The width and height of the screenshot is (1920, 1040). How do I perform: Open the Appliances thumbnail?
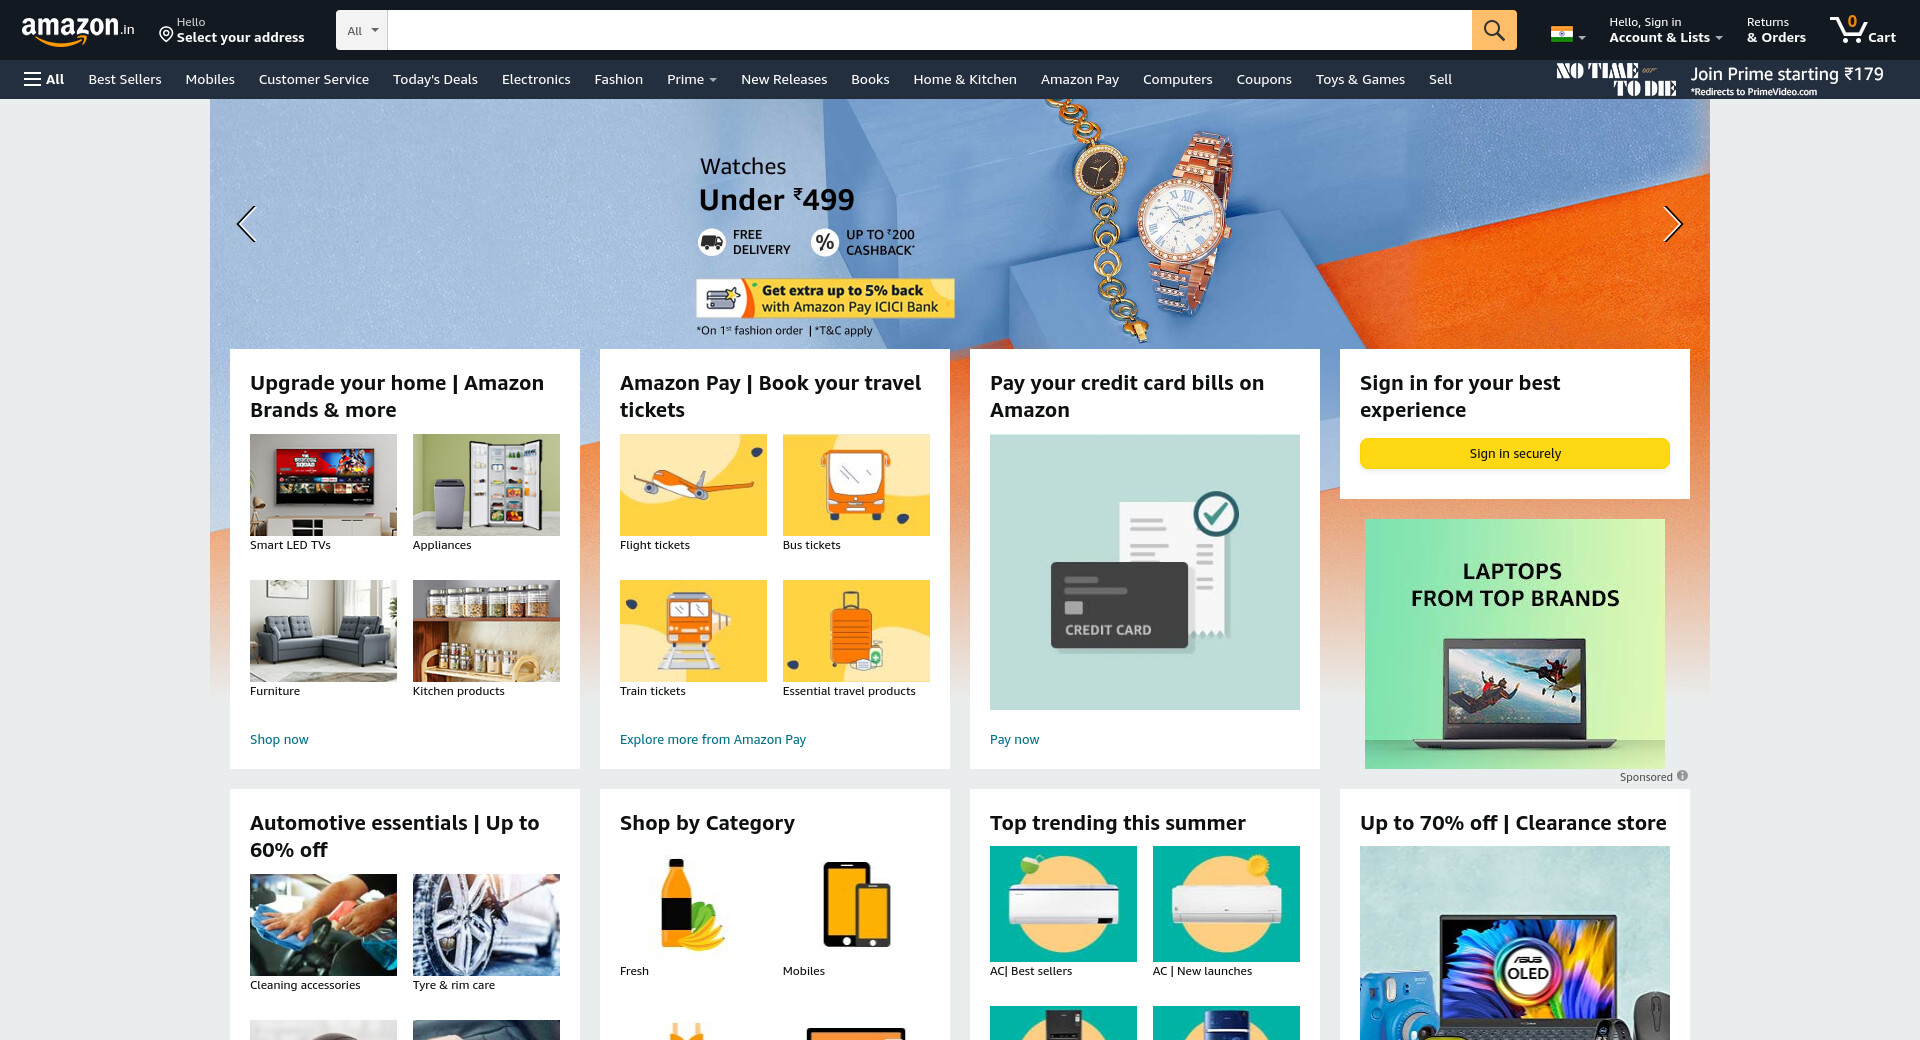(486, 485)
